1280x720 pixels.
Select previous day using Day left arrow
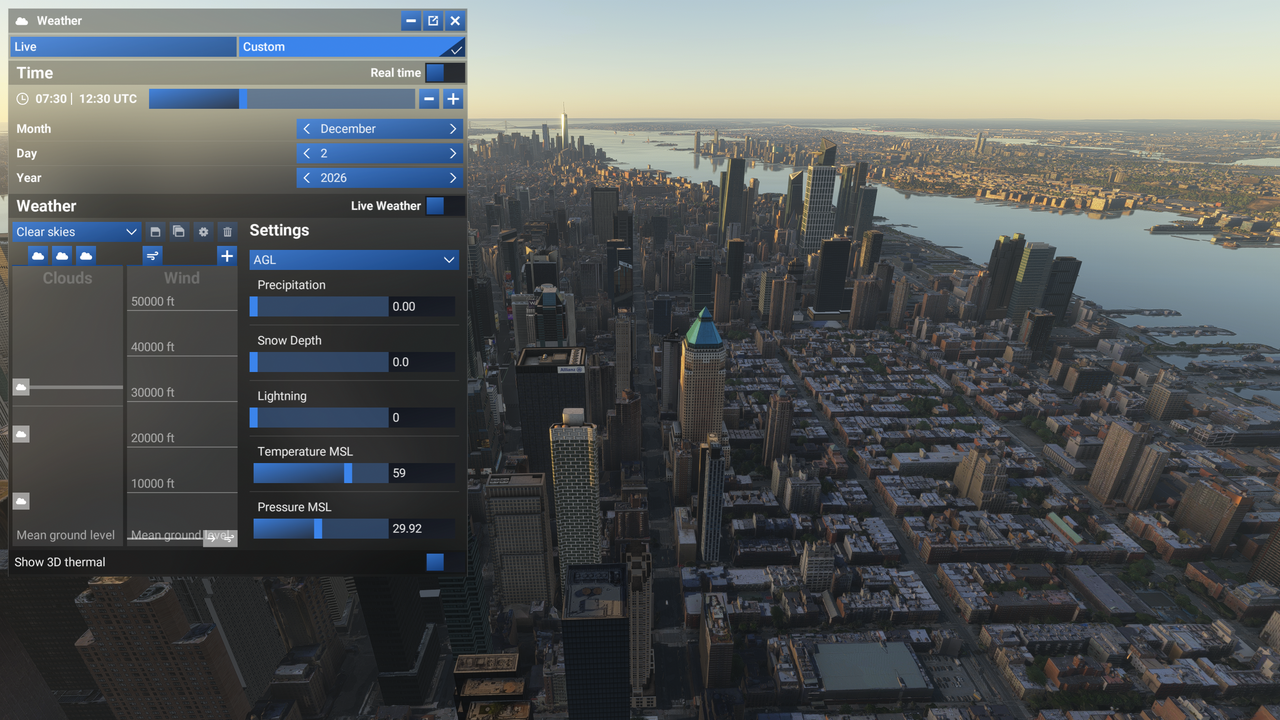(307, 154)
